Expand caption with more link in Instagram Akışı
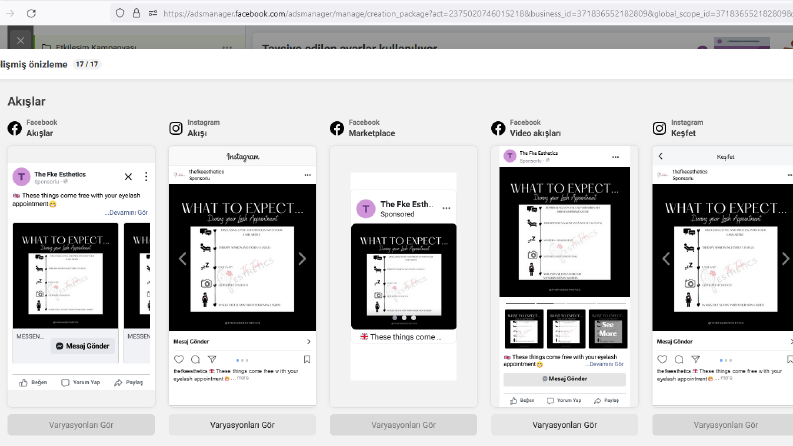793x446 pixels. [x=242, y=378]
